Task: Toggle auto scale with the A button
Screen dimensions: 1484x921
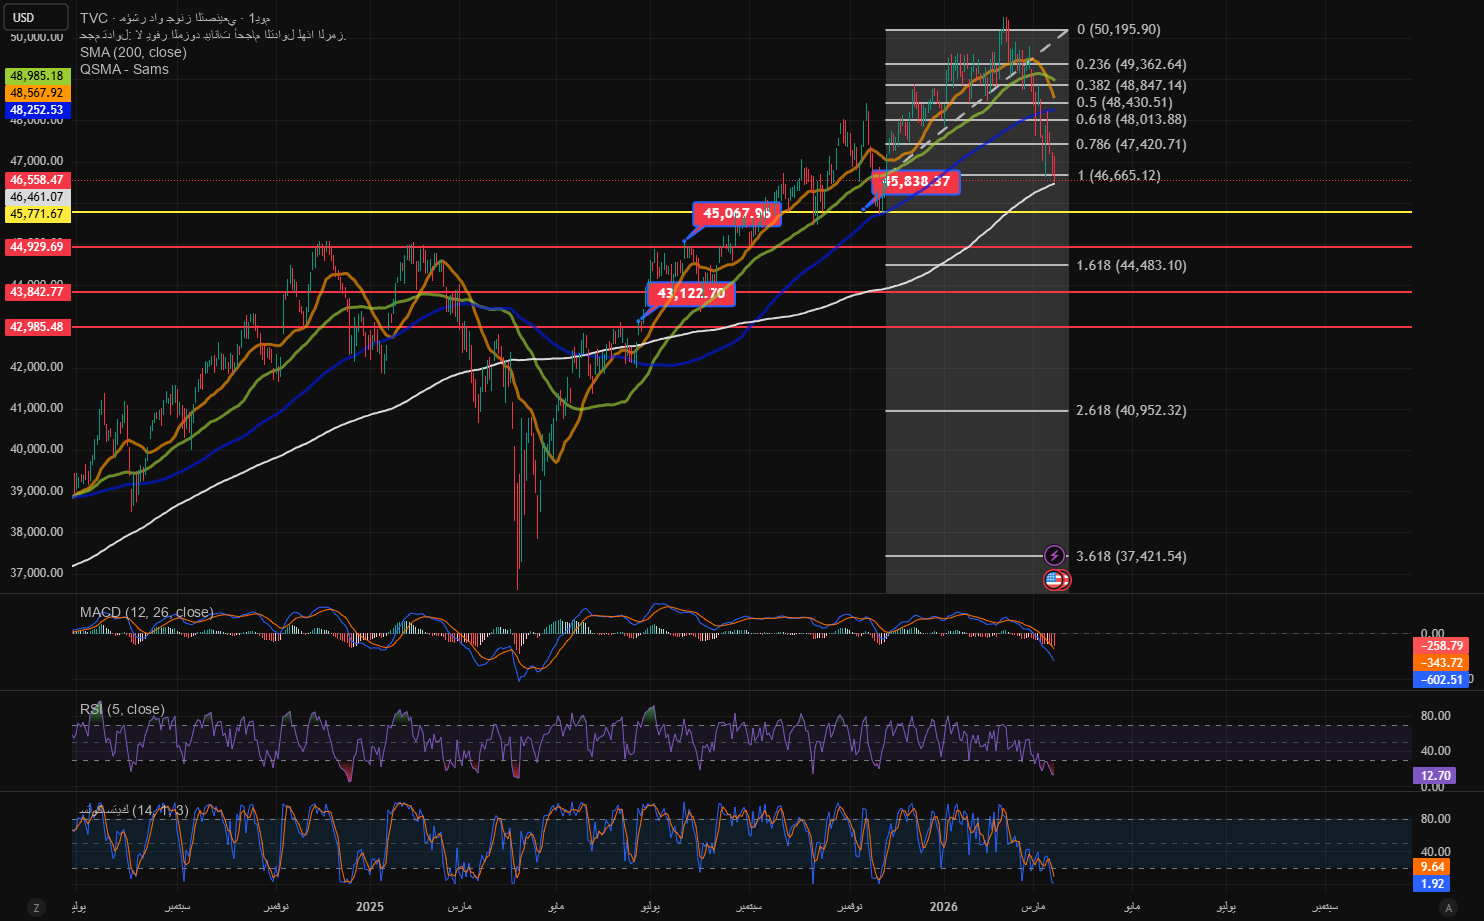Action: tap(1447, 907)
